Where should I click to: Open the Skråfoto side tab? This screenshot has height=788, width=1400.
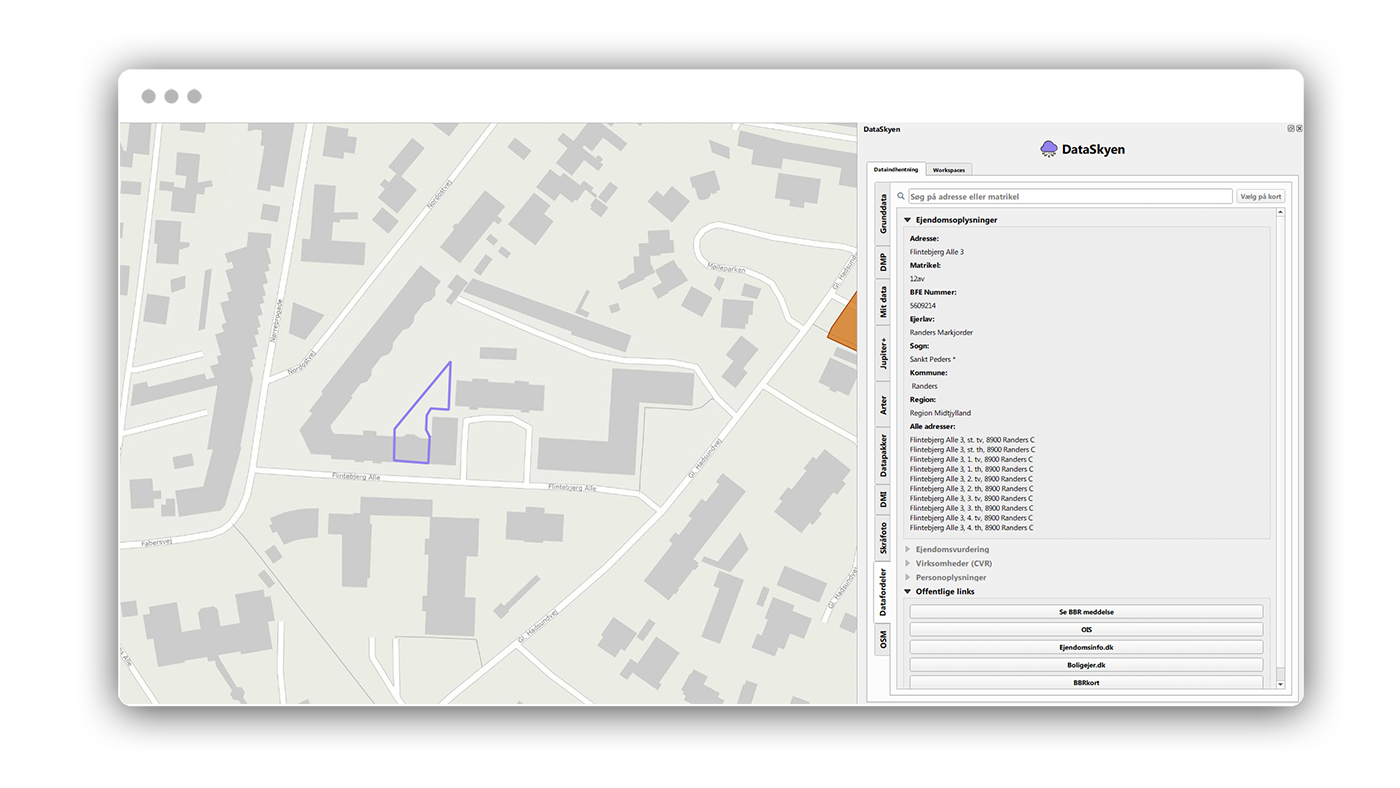pyautogui.click(x=883, y=537)
